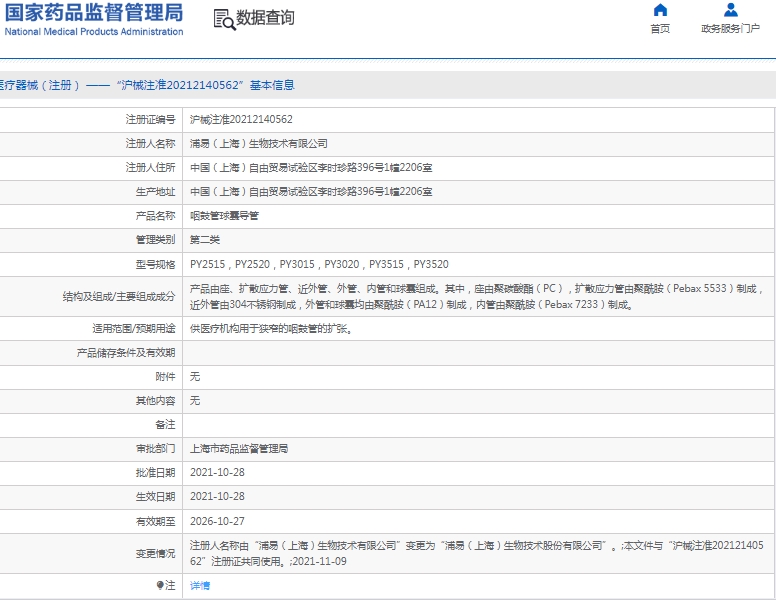Viewport: 776px width, 604px height.
Task: Click the 适用范围 value about 咽鼓管的扩张
Action: (x=271, y=328)
